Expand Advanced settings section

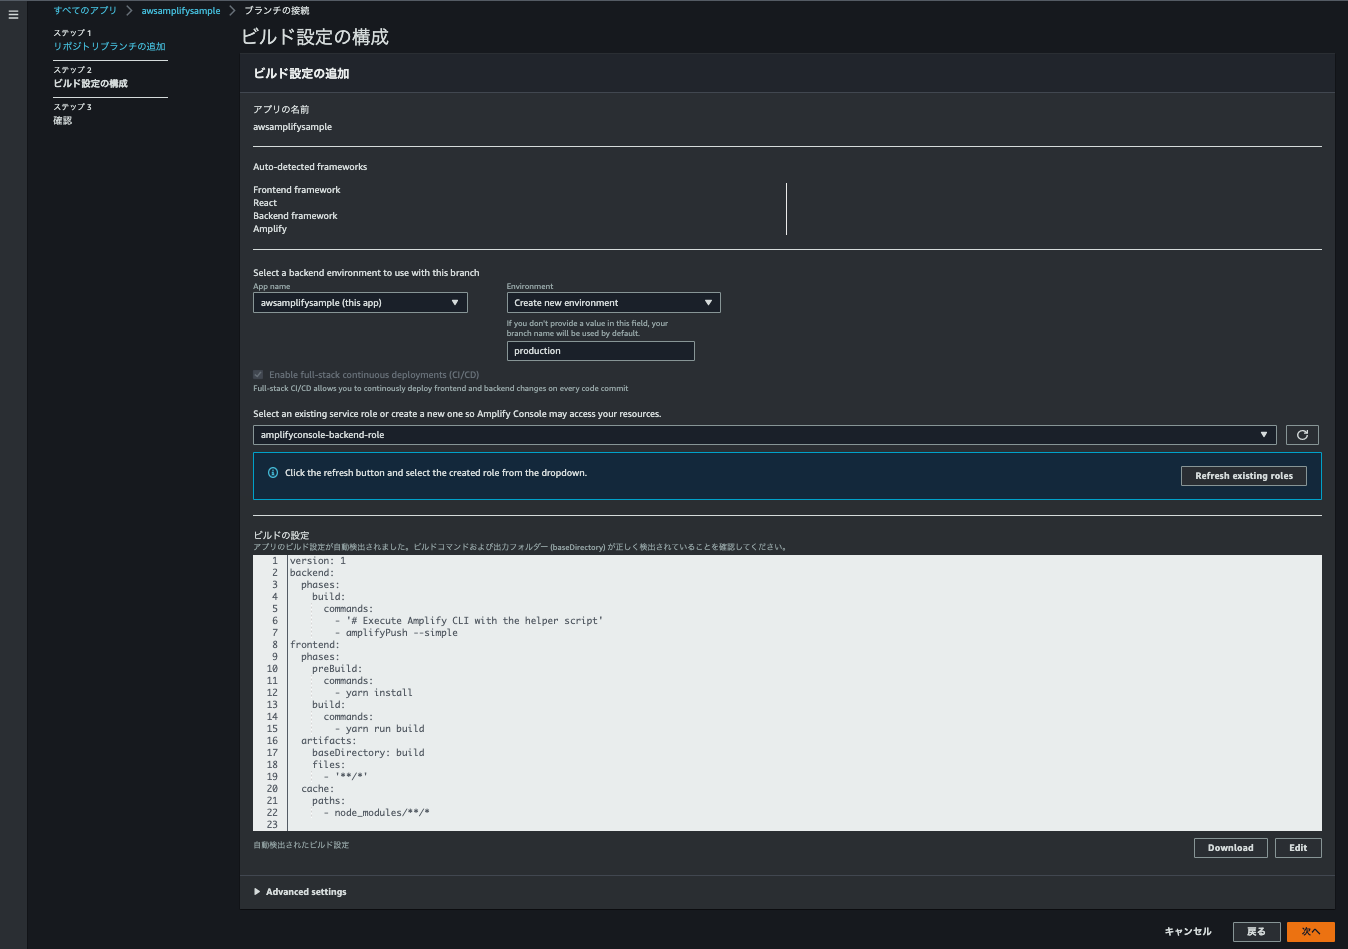[x=300, y=892]
